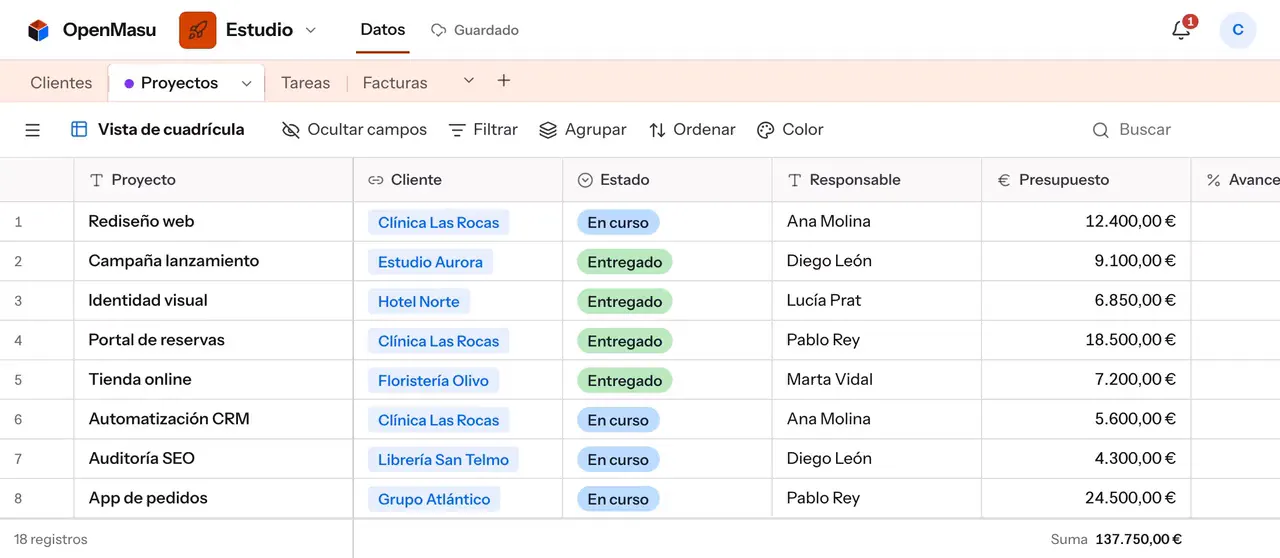Click Ocultar campos button
1280x558 pixels.
pyautogui.click(x=354, y=130)
